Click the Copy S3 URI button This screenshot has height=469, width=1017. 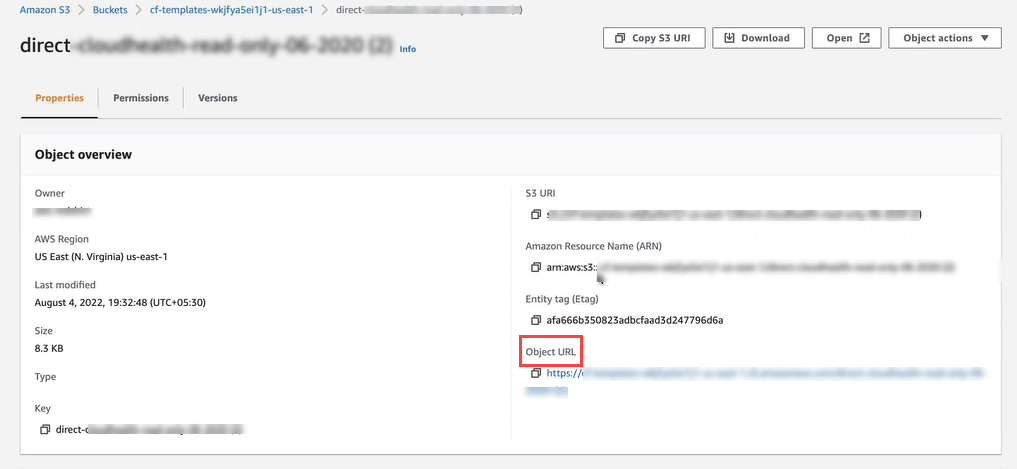pyautogui.click(x=654, y=38)
